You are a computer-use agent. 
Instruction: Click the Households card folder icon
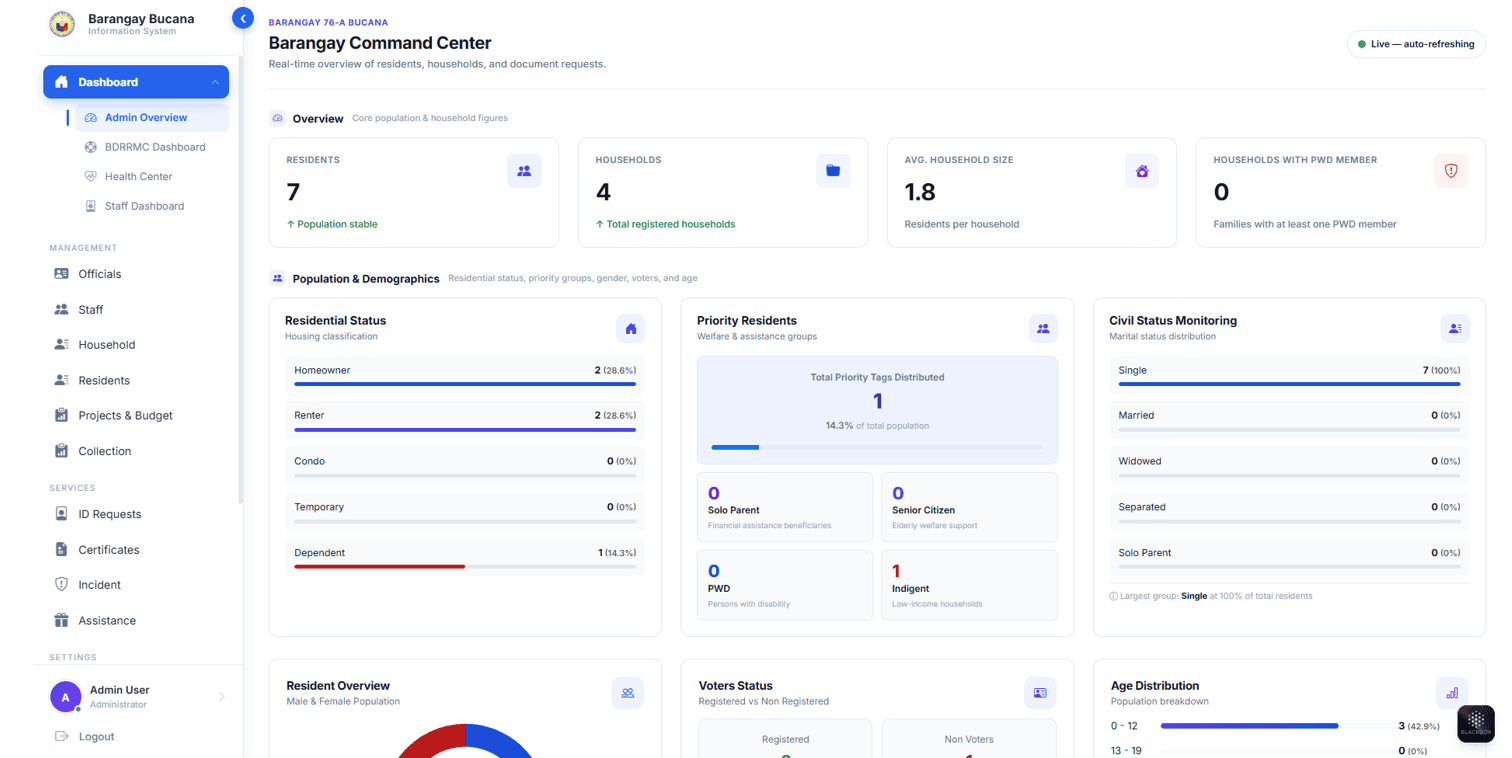[833, 171]
